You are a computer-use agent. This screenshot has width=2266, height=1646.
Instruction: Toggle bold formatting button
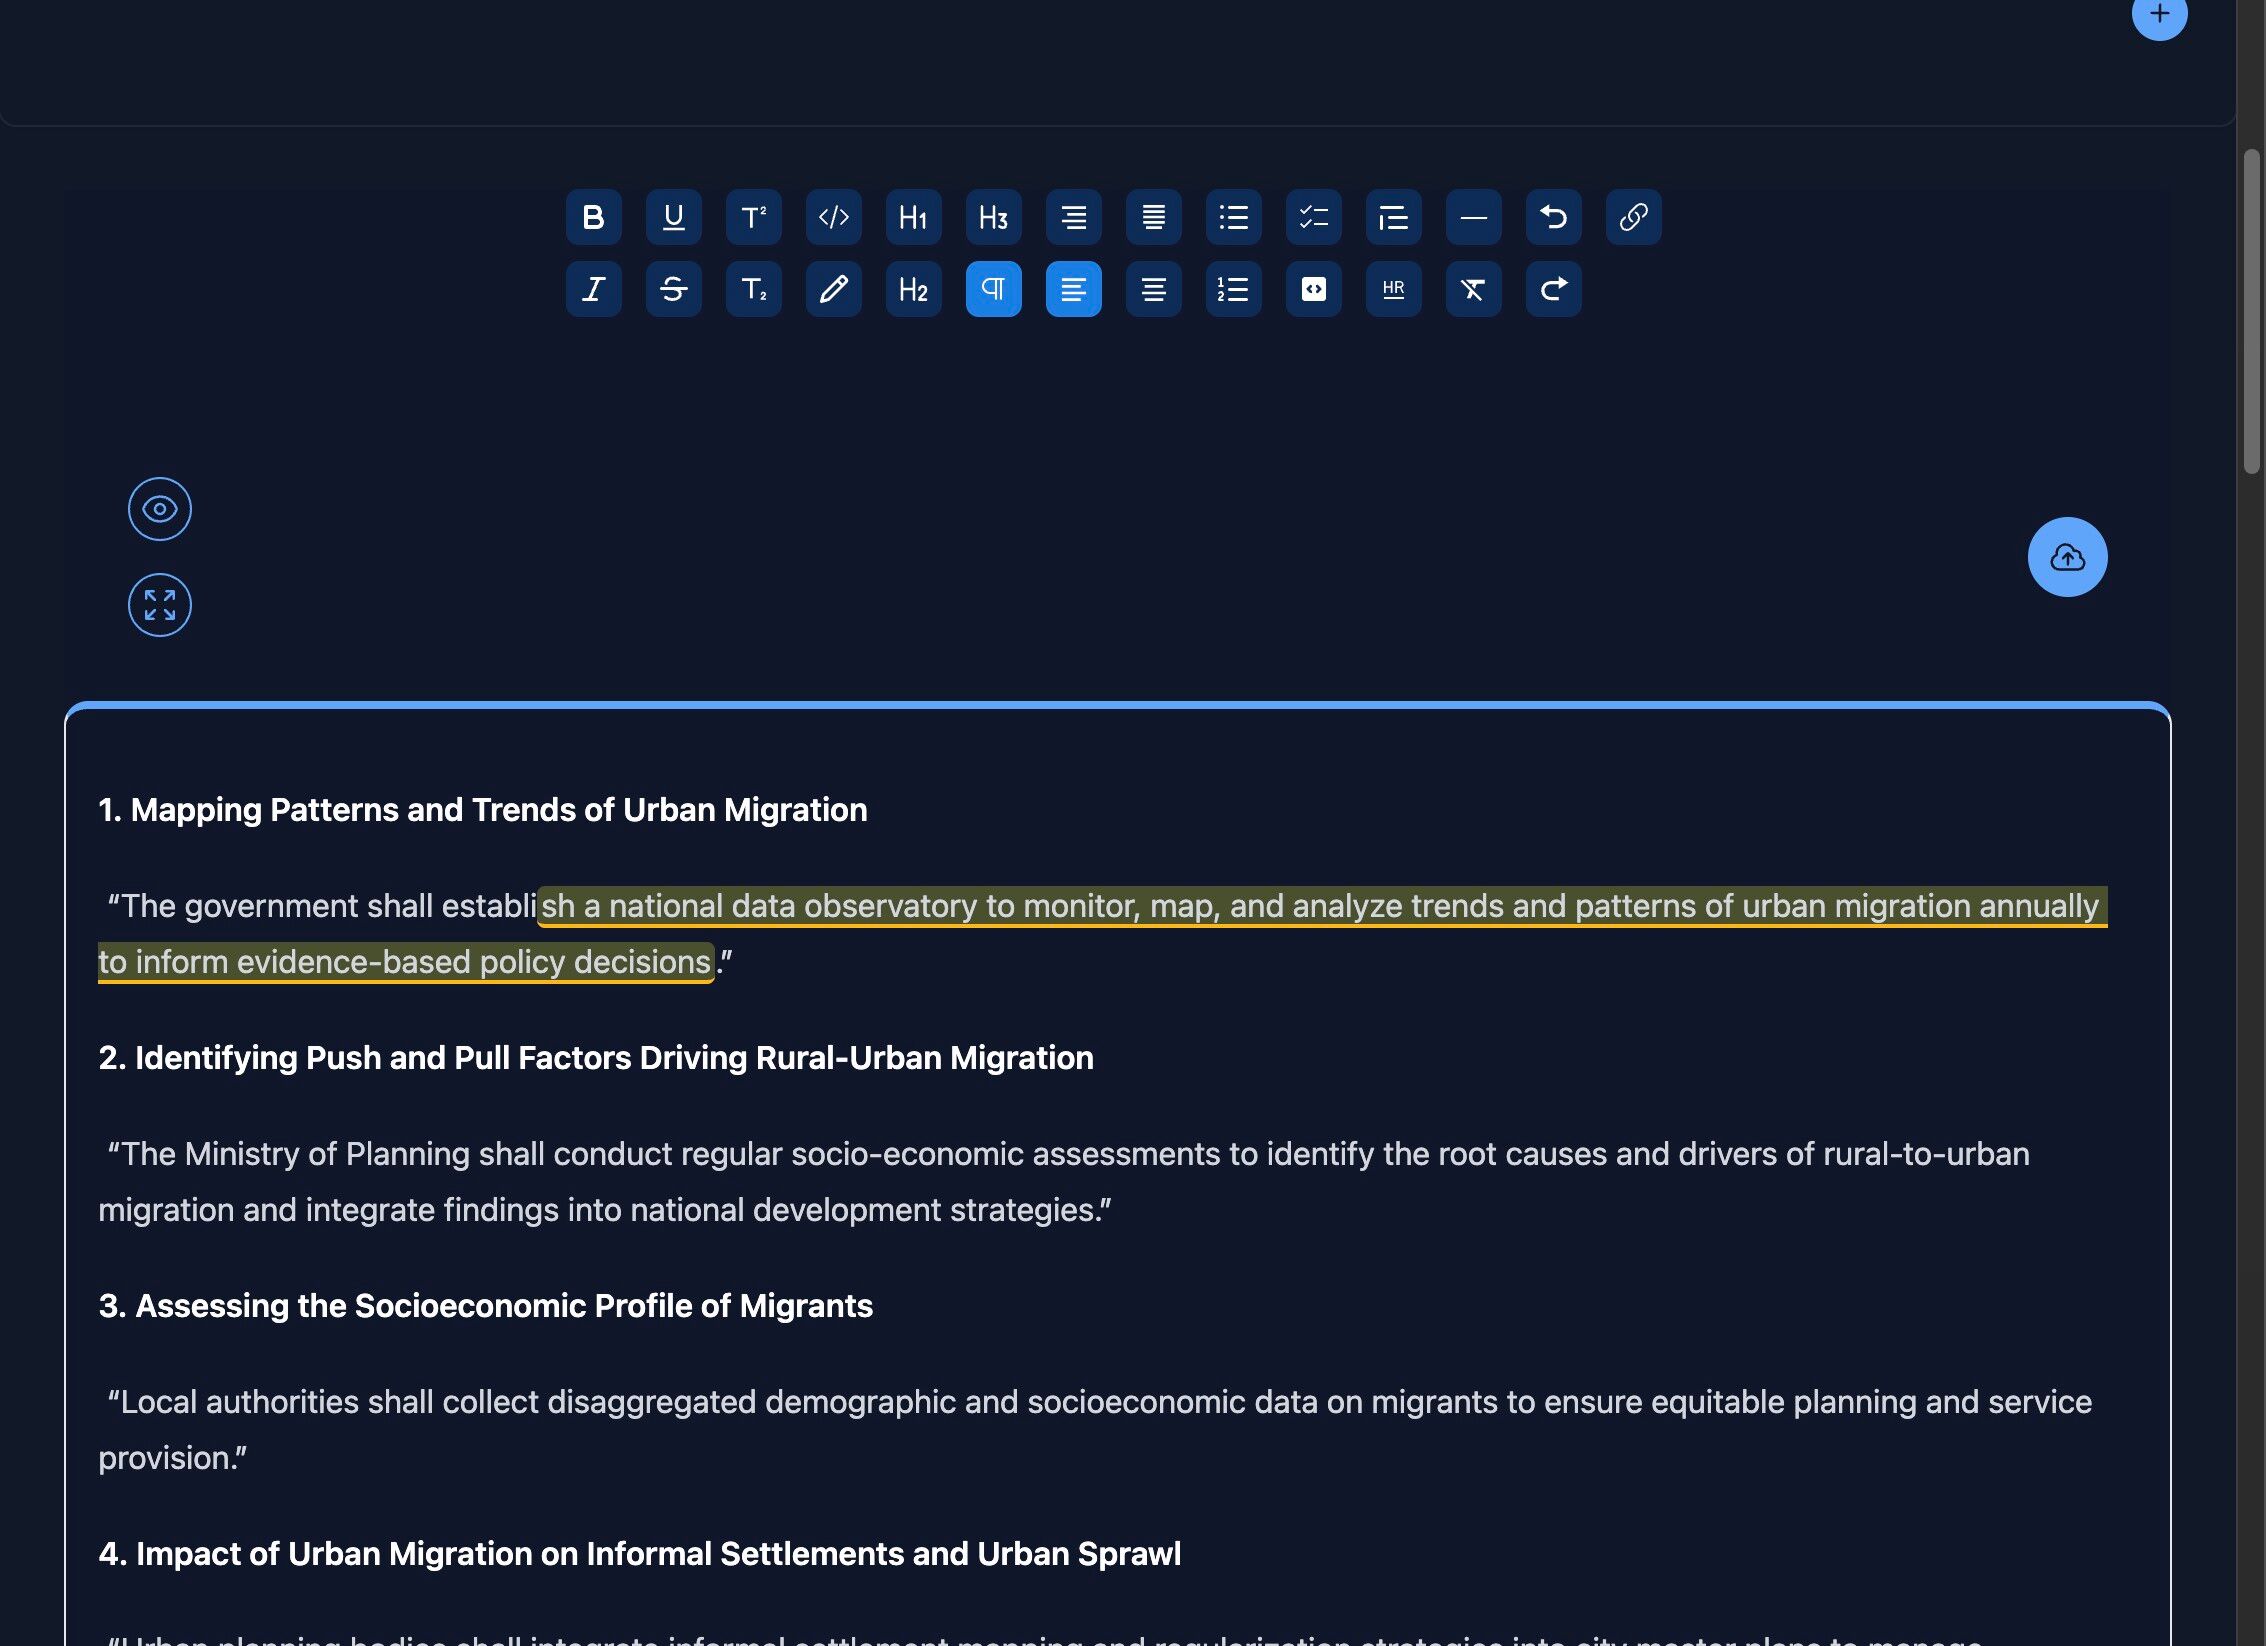pos(593,217)
